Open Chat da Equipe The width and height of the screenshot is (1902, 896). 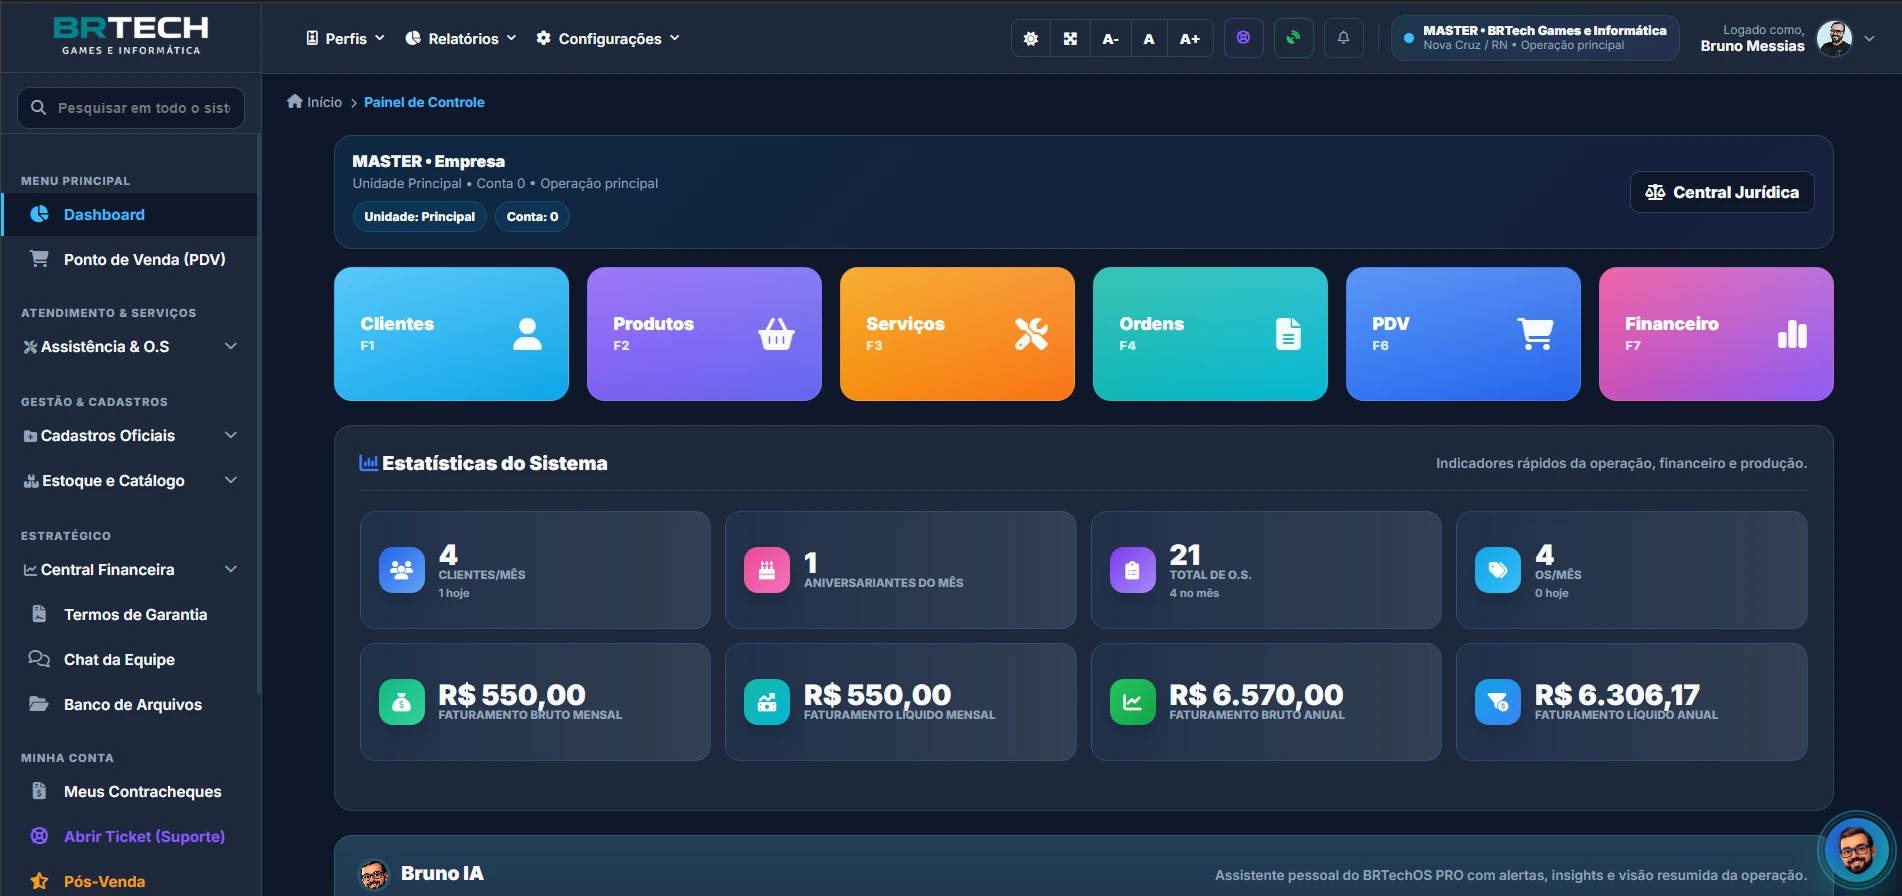[x=129, y=659]
